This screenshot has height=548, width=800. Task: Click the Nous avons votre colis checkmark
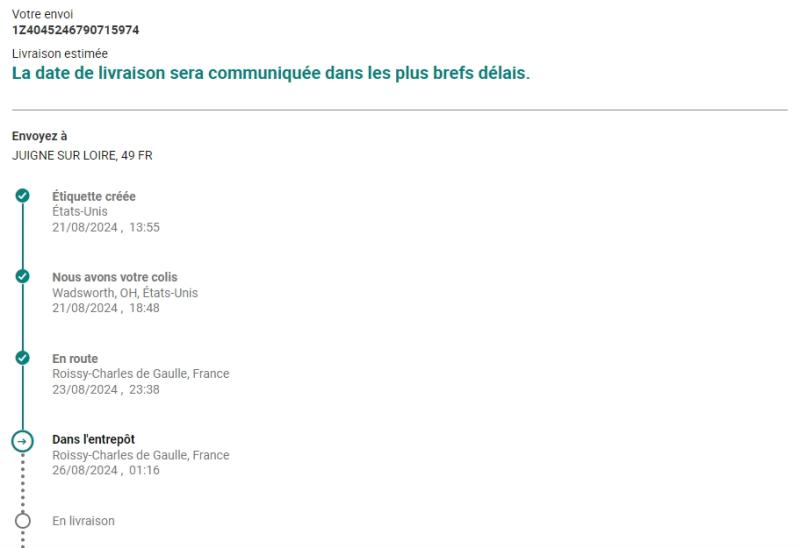22,276
